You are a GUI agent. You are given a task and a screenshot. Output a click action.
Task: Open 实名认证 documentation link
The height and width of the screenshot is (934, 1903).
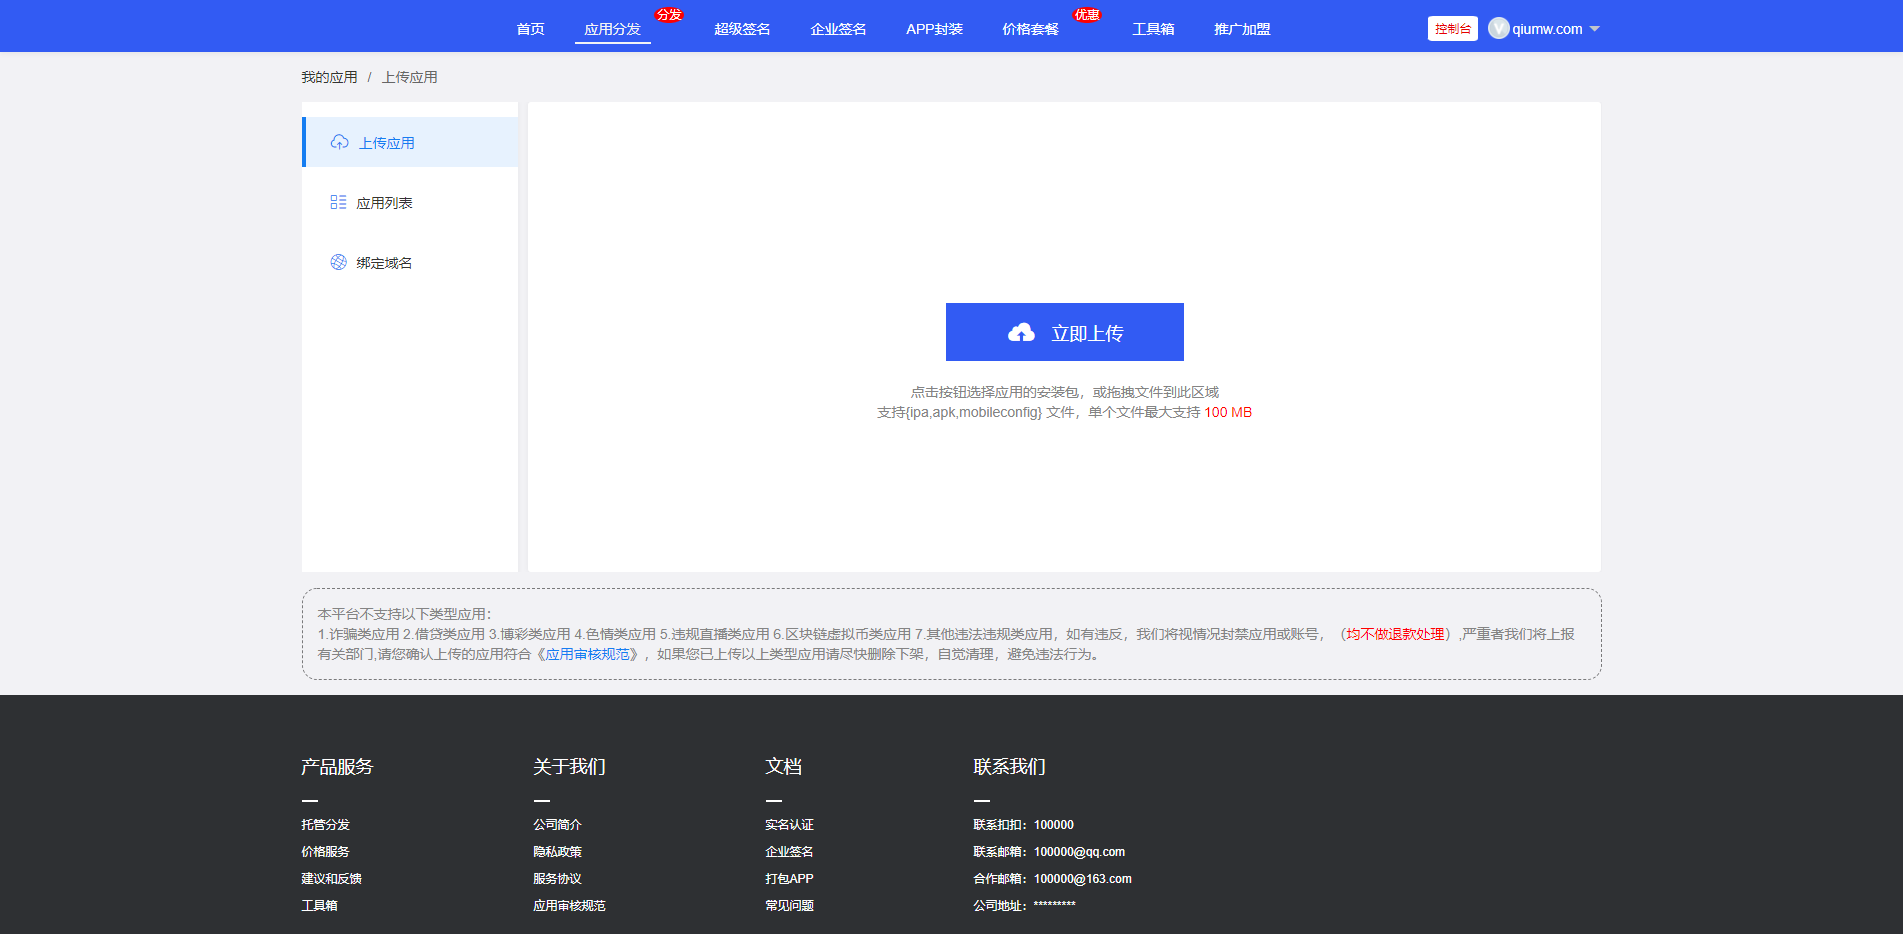click(789, 825)
